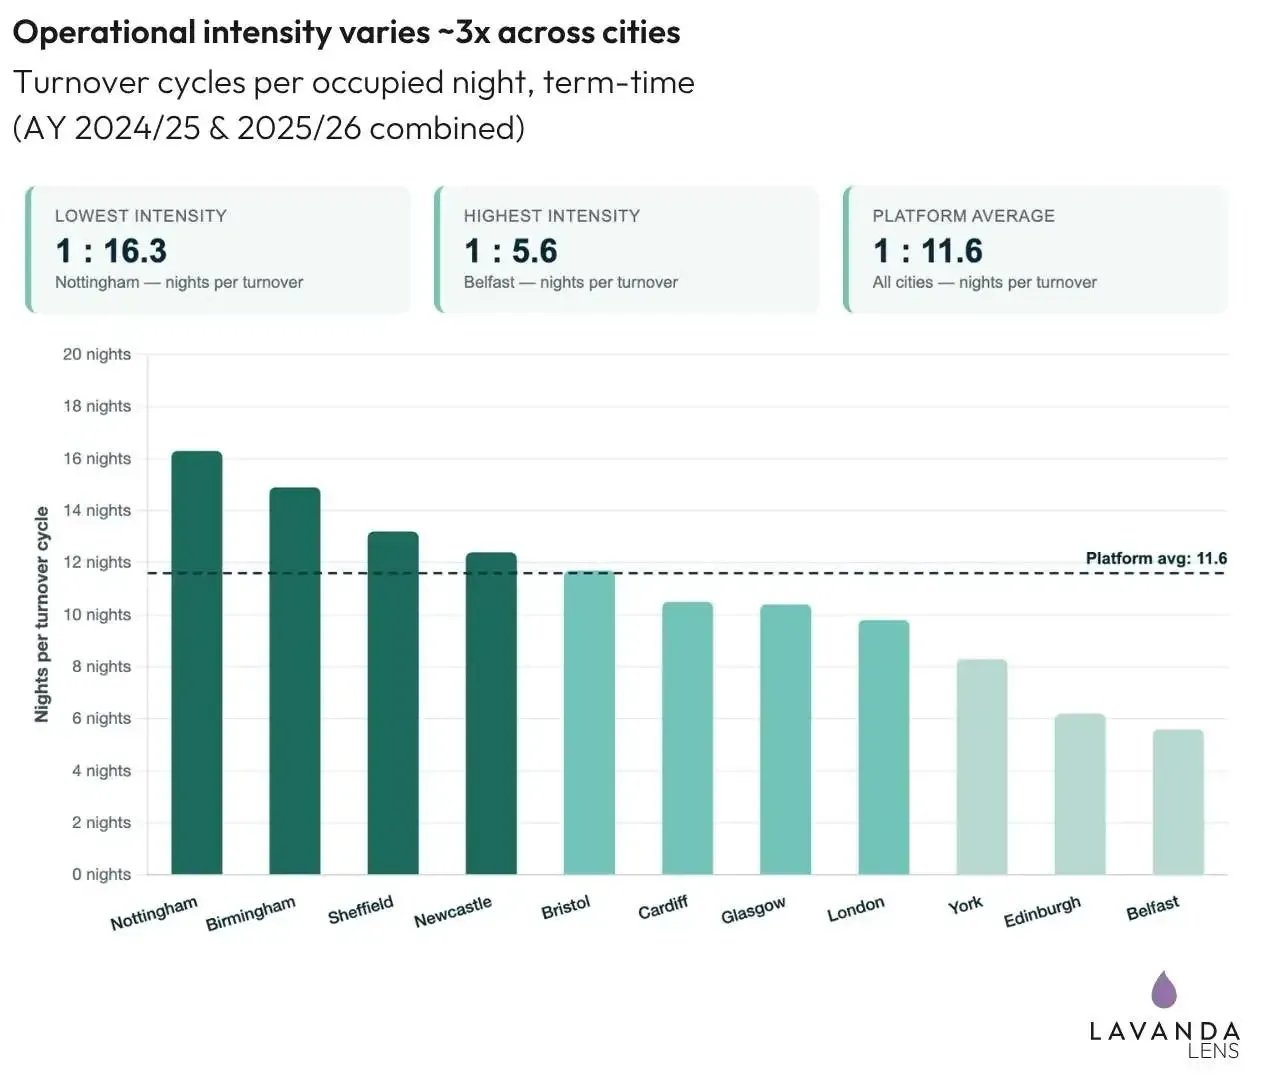Click the Glasgow bar

[x=785, y=740]
